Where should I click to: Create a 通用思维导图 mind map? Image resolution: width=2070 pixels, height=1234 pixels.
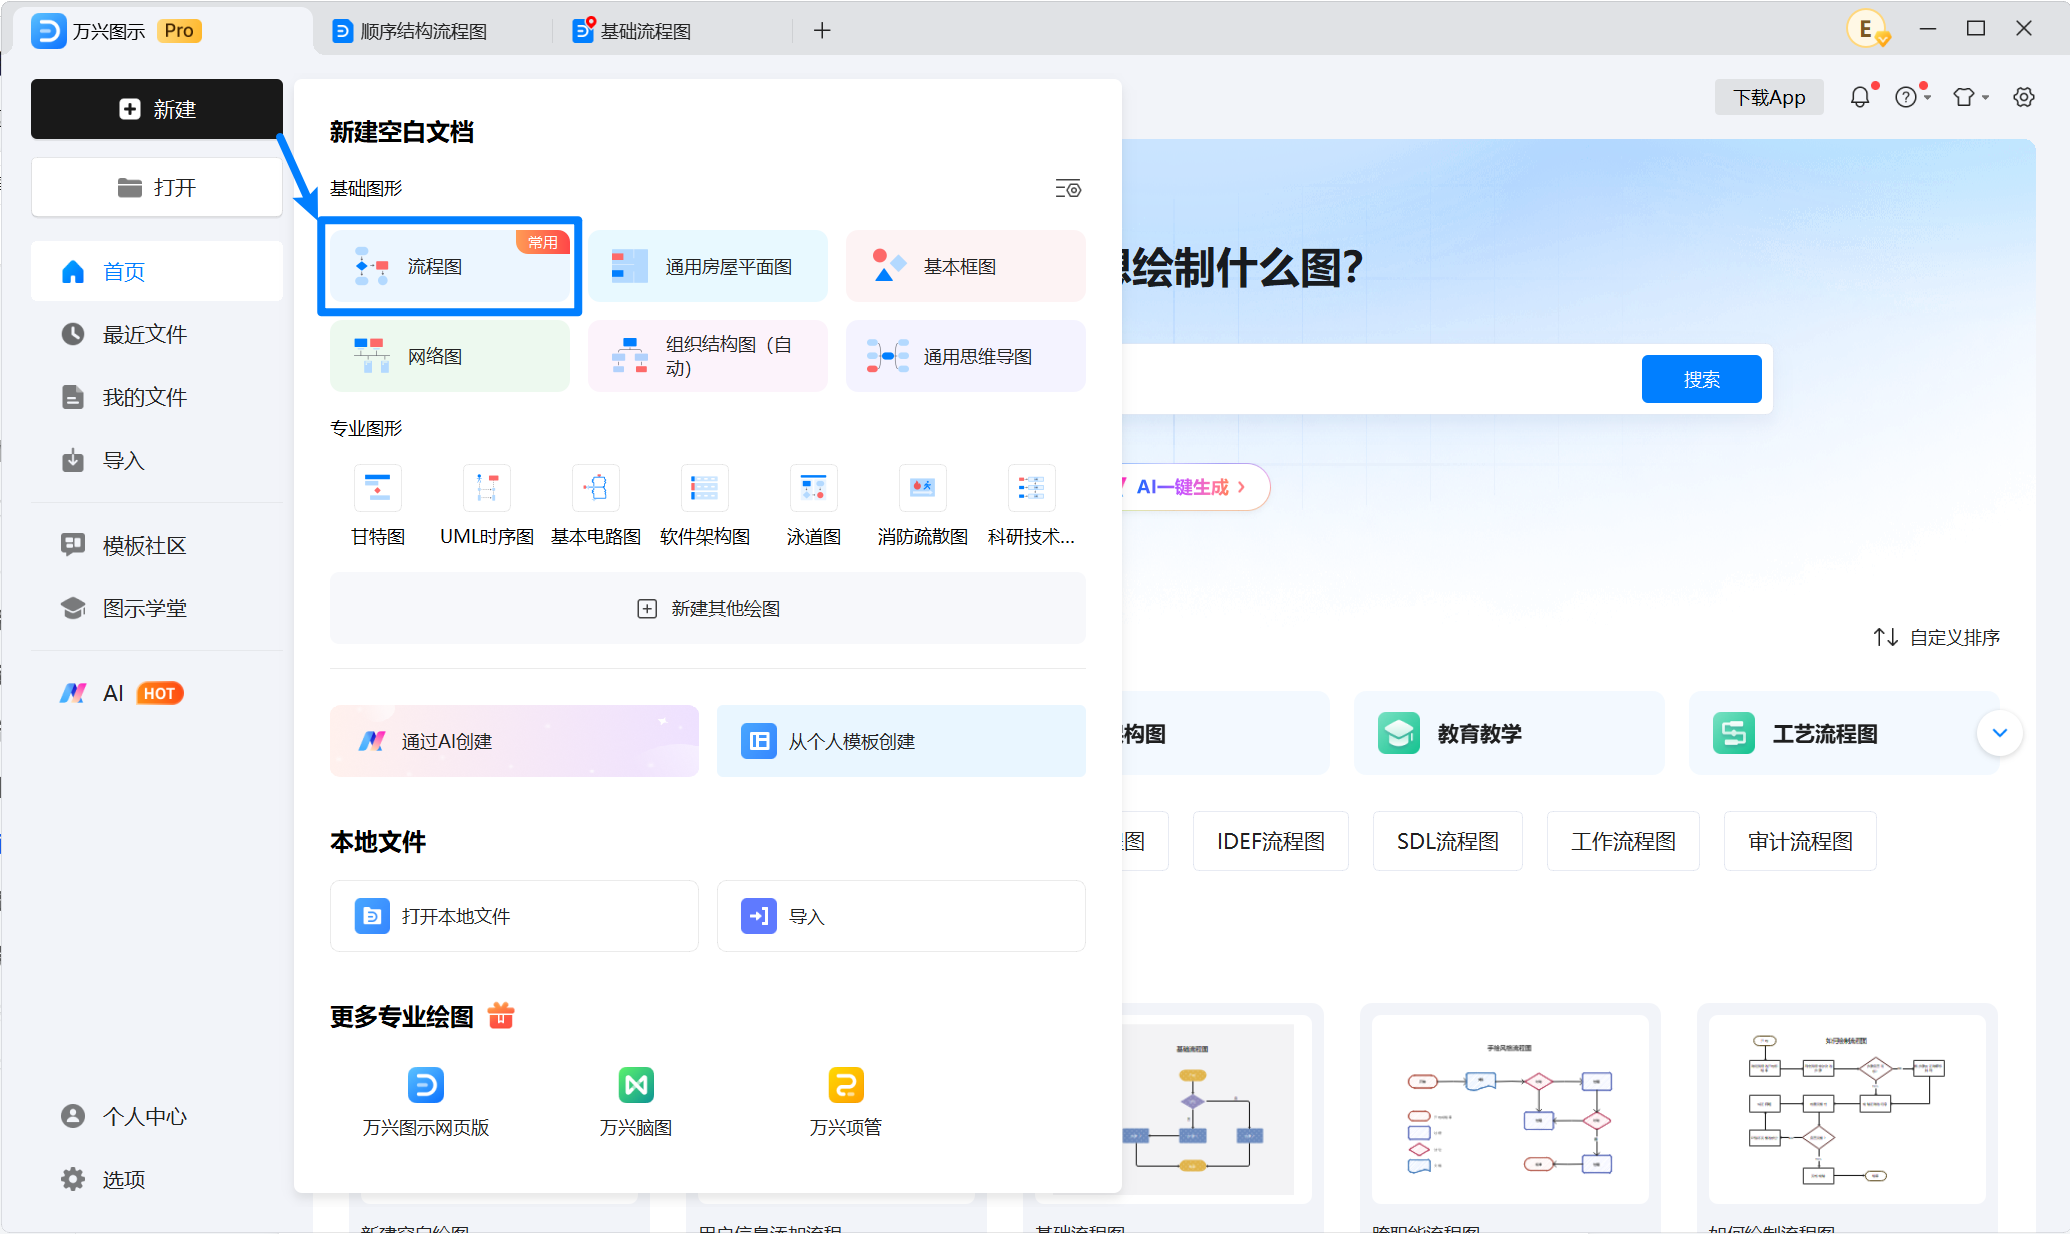point(966,356)
